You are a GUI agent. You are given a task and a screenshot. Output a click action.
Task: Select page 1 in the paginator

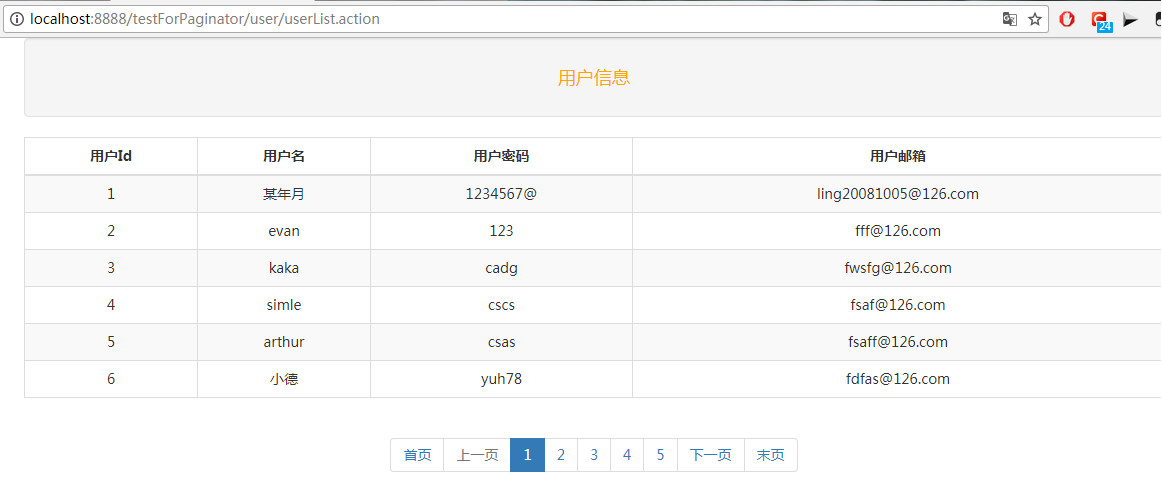point(528,455)
